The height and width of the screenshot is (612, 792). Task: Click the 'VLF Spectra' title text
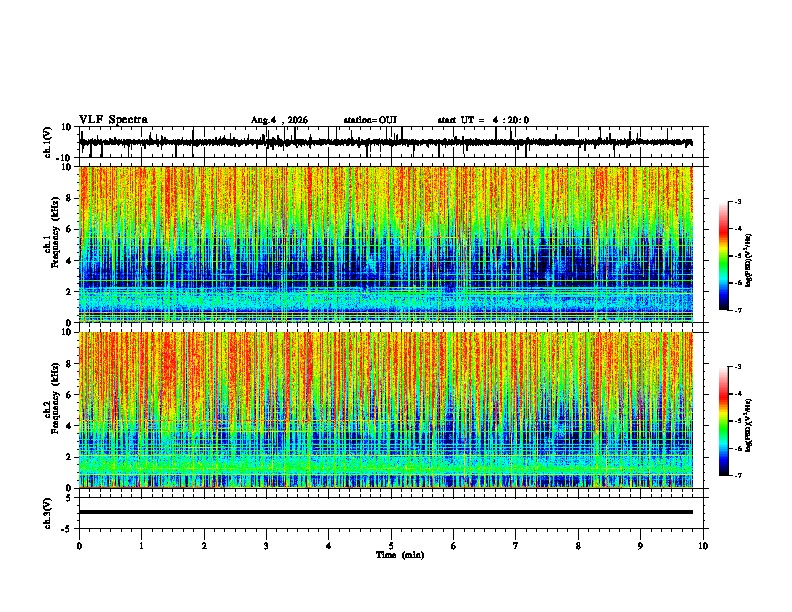pos(113,120)
